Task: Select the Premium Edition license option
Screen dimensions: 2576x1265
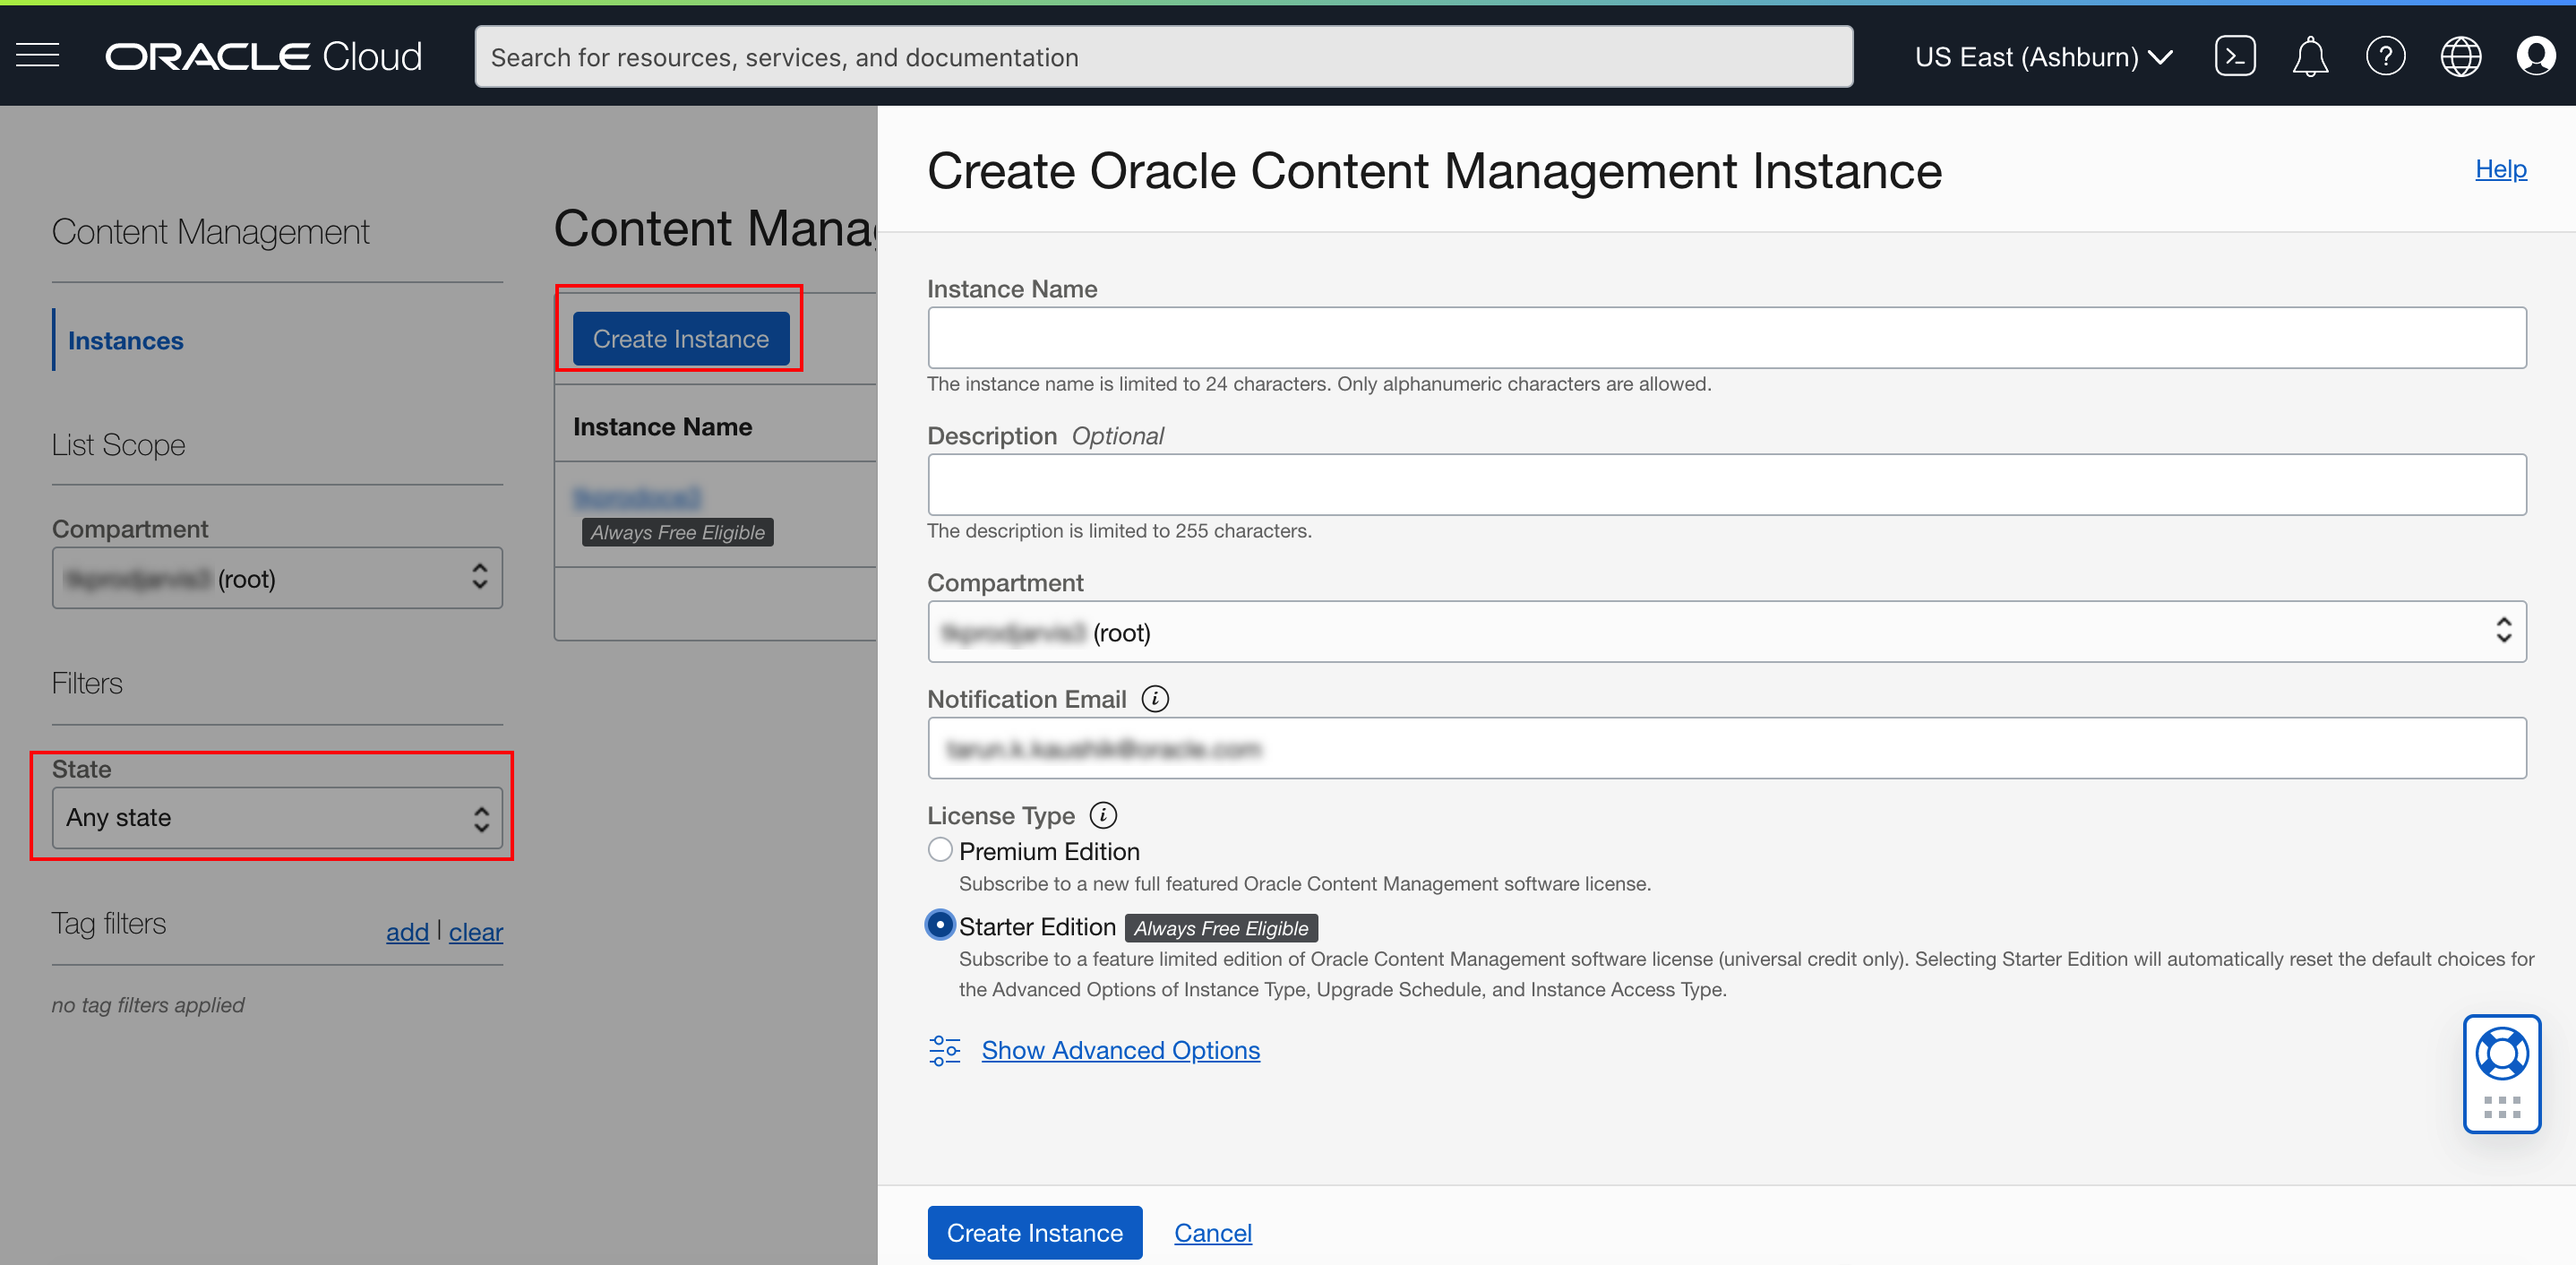Action: pos(940,850)
